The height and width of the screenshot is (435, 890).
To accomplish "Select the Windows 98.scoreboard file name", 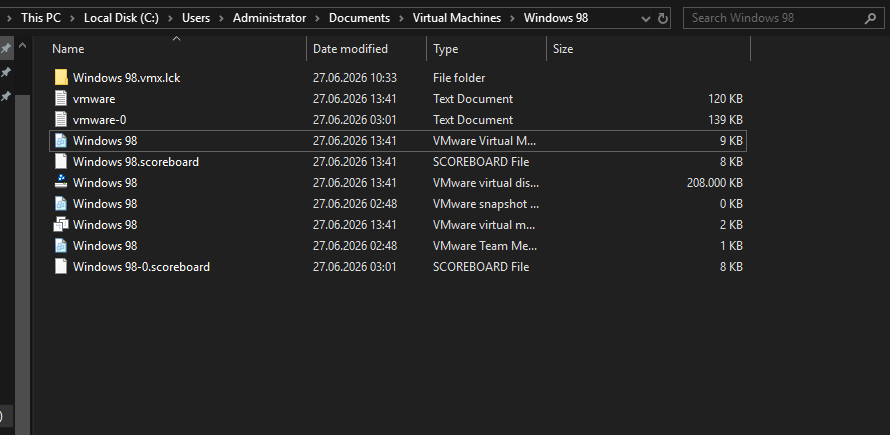I will [136, 162].
